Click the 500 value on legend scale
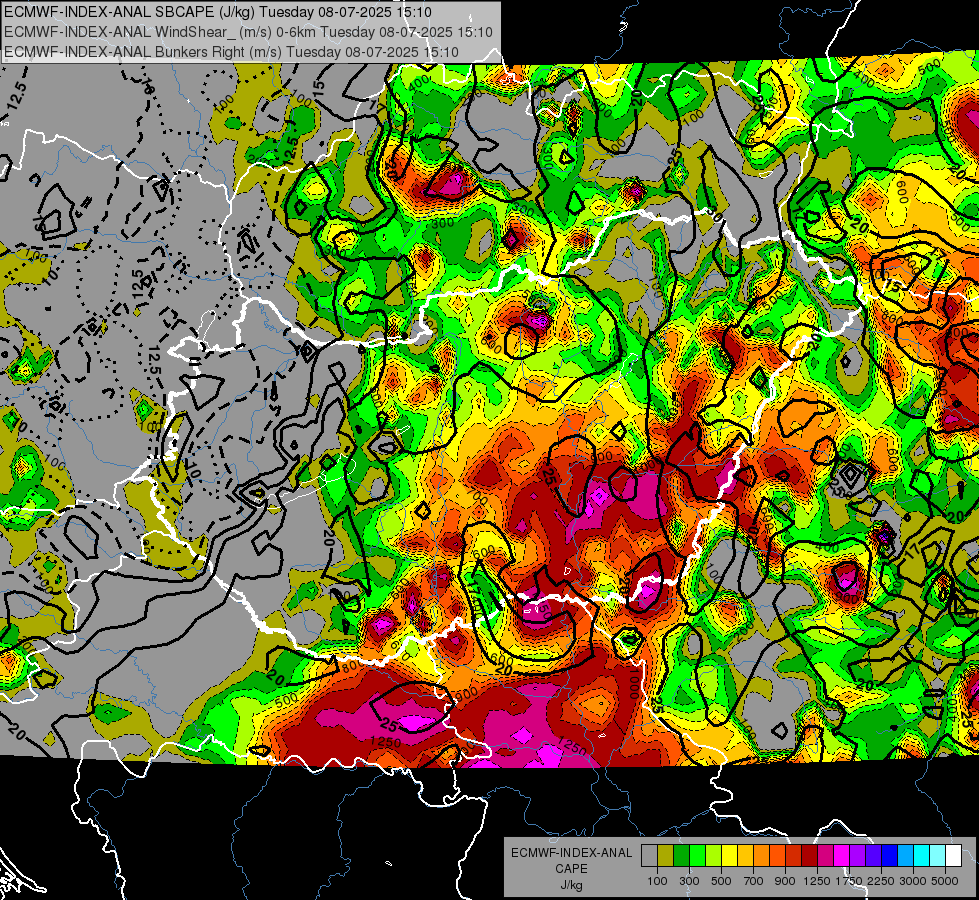 coord(721,881)
